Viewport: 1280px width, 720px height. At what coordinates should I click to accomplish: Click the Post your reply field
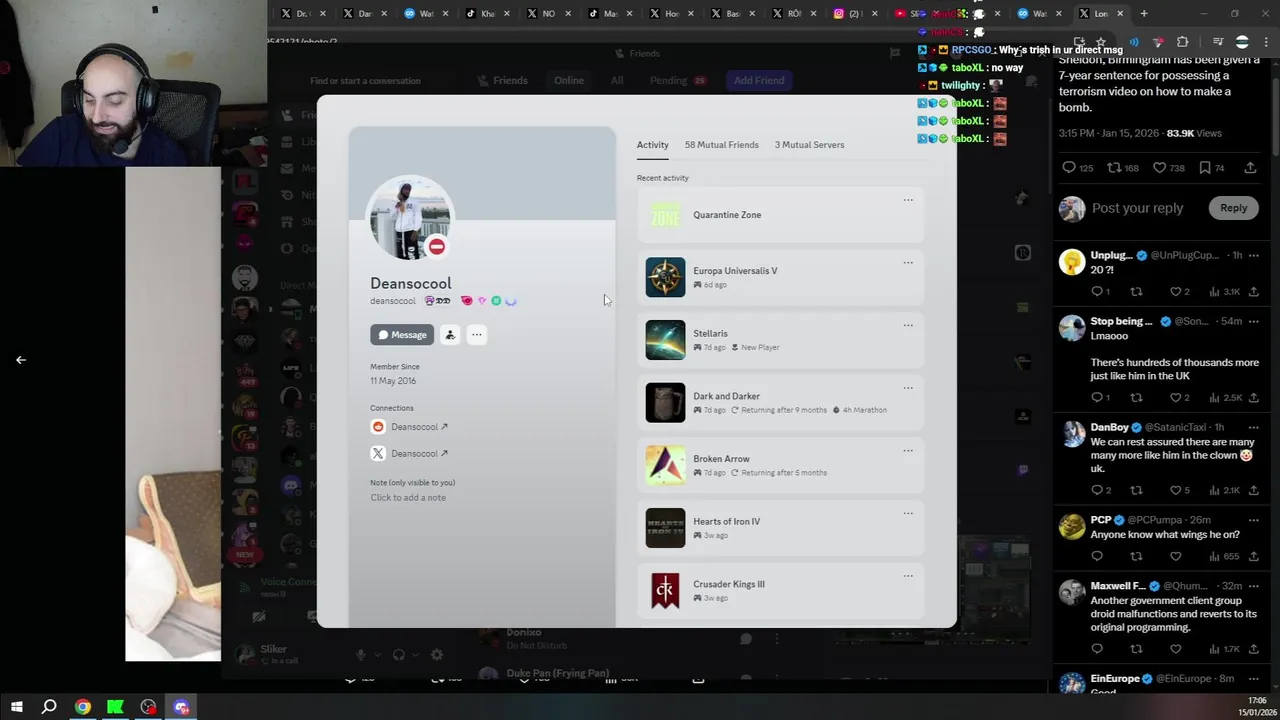click(1137, 208)
